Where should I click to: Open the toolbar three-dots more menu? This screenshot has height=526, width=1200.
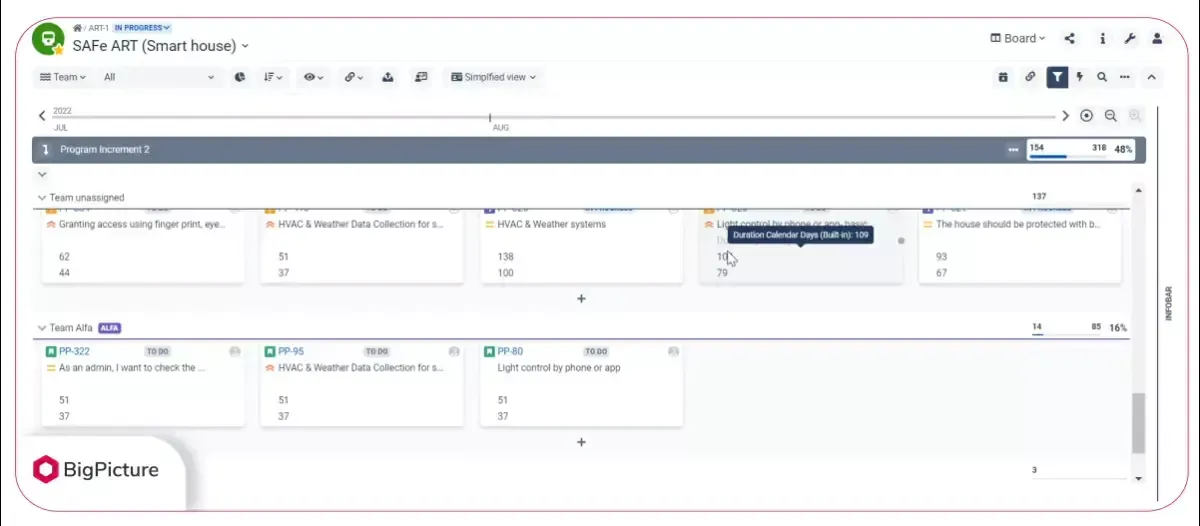click(1125, 77)
